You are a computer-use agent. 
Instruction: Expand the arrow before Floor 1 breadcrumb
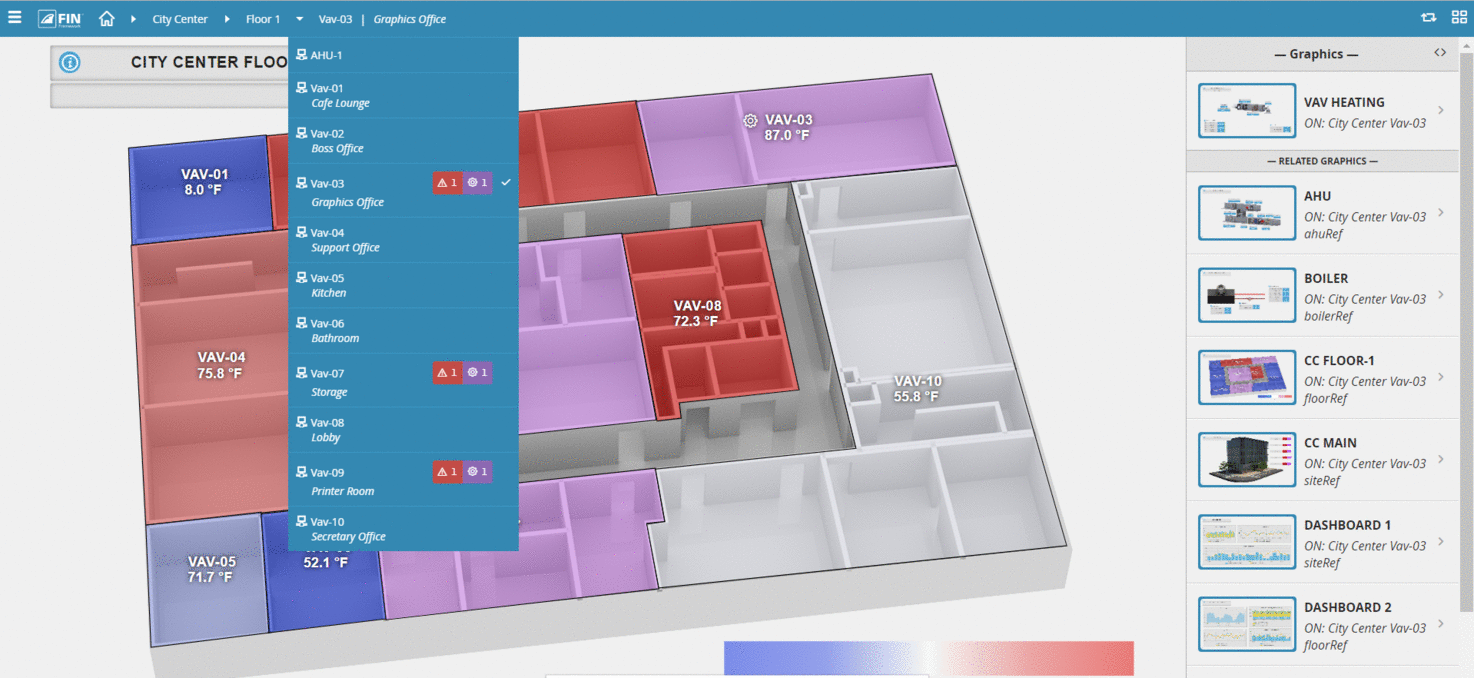coord(227,19)
